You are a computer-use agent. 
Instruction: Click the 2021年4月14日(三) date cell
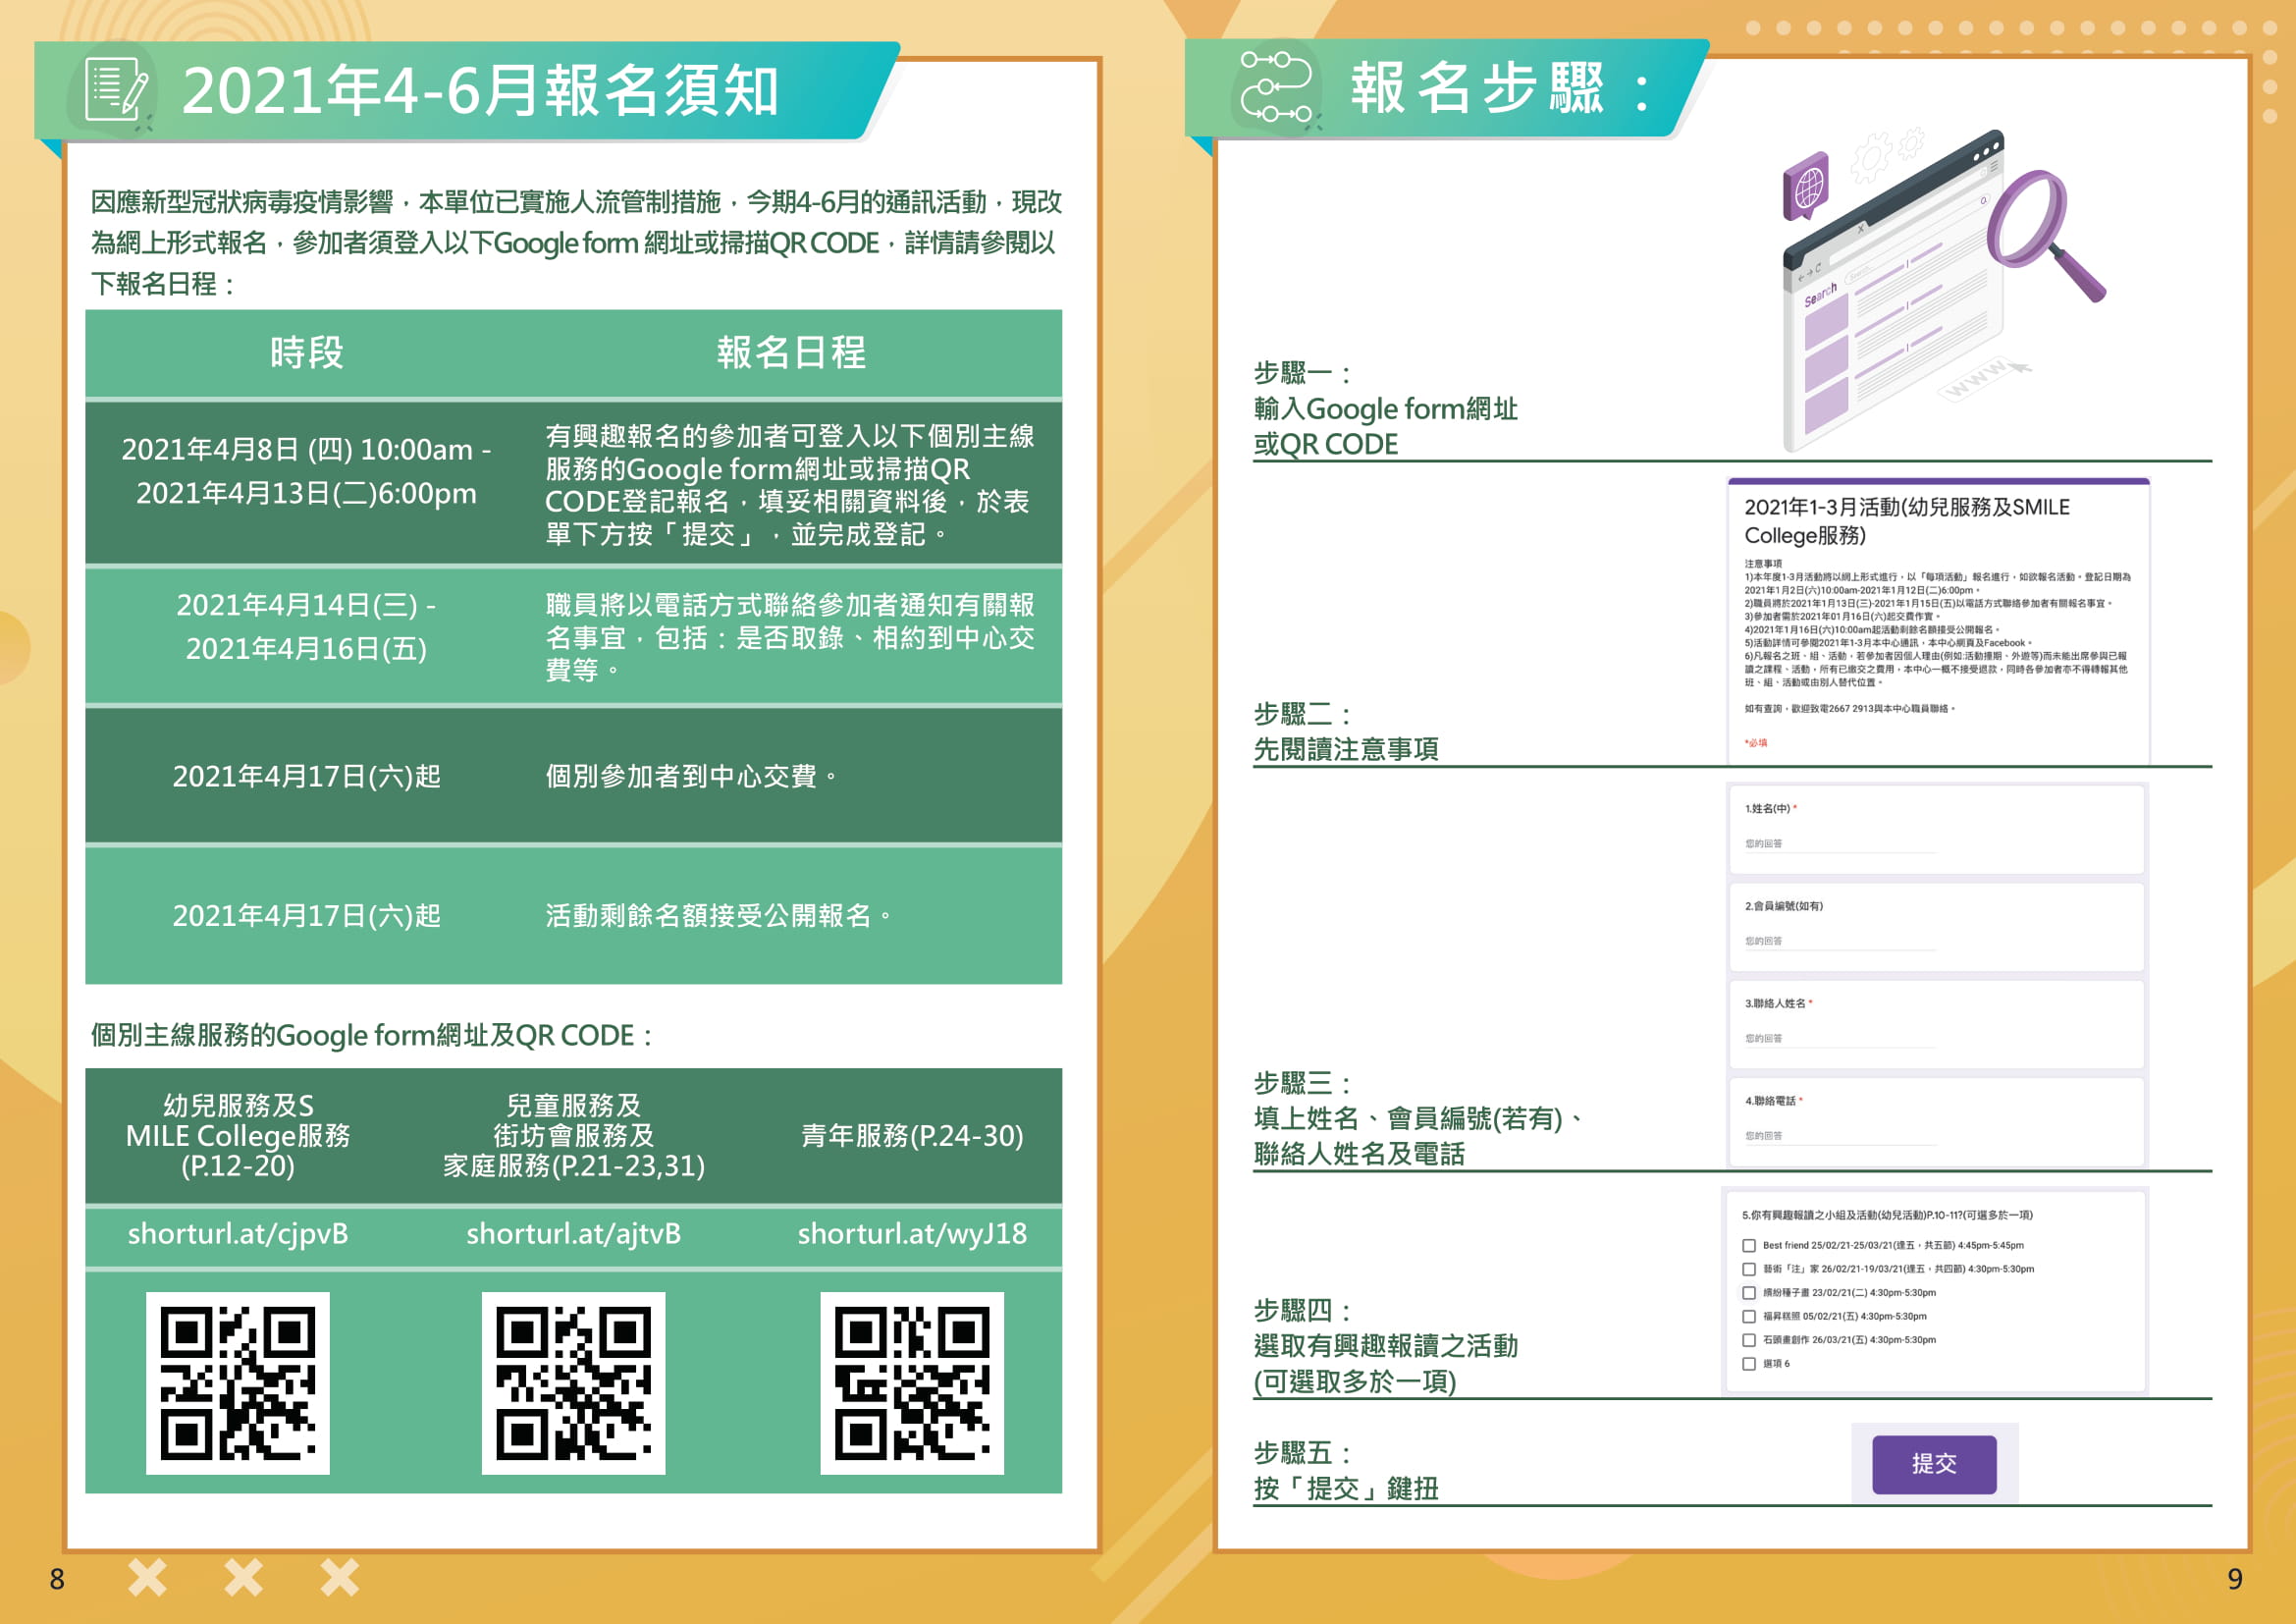[306, 627]
